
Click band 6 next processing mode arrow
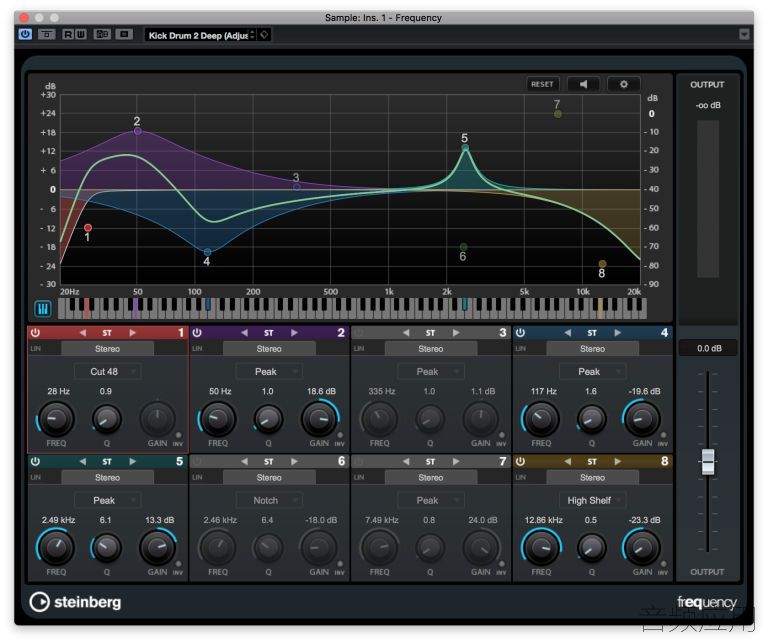coord(294,461)
